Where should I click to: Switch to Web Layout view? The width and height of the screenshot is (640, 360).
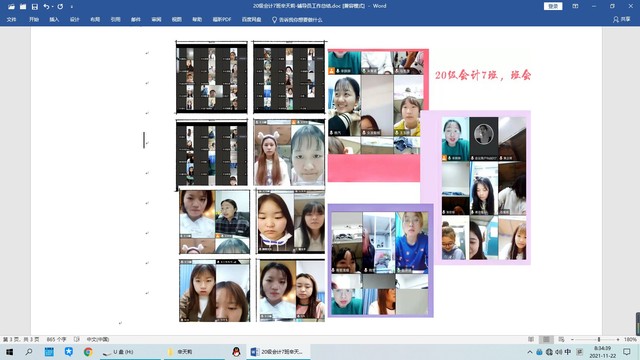pos(562,339)
